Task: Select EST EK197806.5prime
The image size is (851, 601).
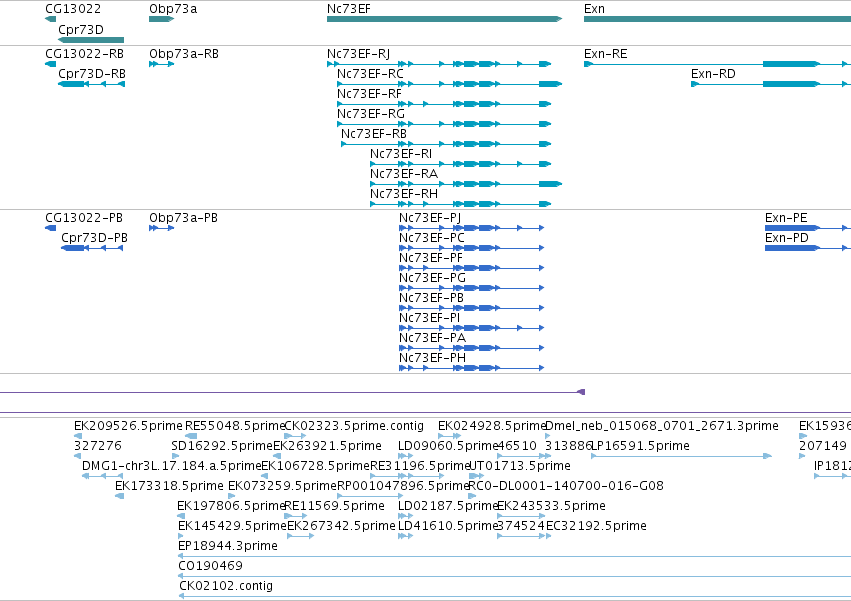Action: pos(181,516)
